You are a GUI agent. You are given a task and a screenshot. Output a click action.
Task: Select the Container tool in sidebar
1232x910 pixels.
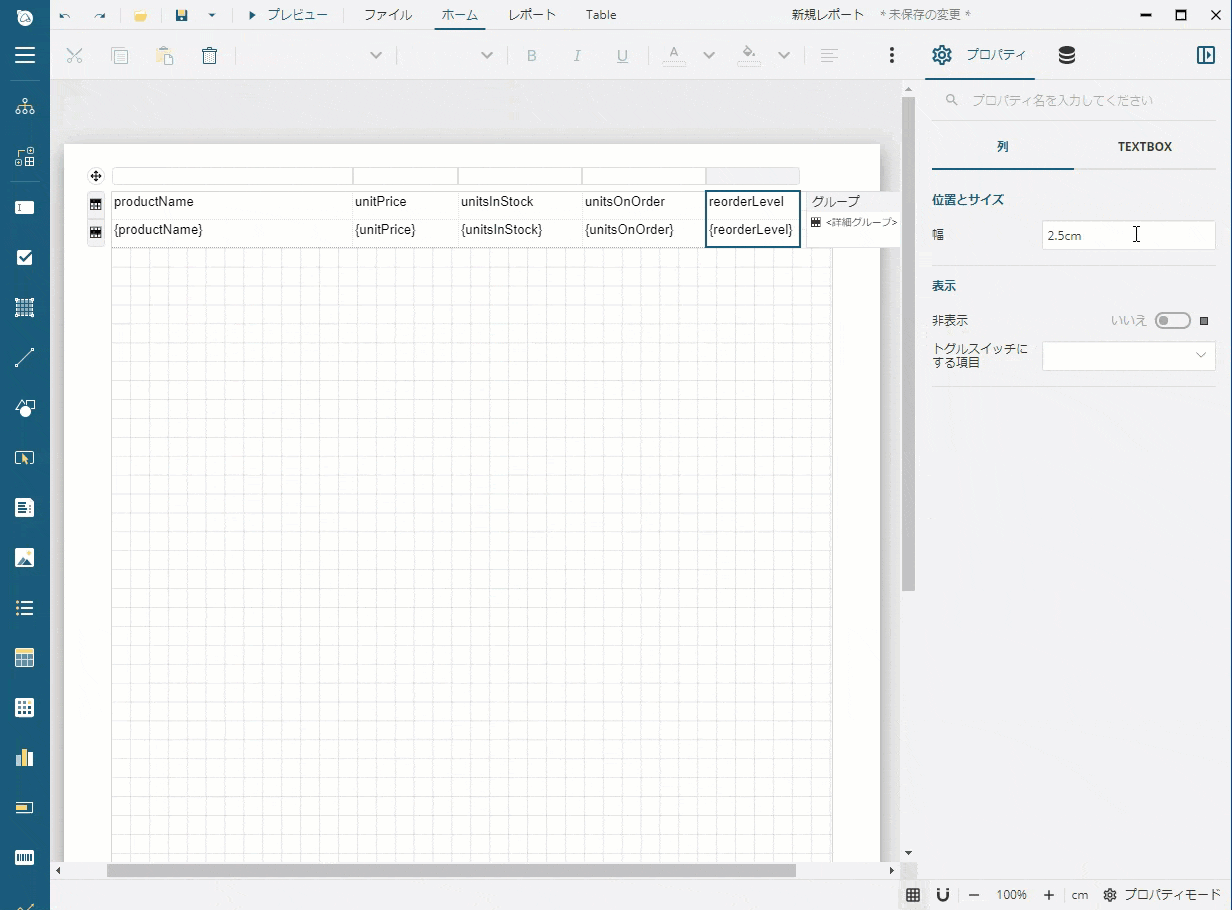pyautogui.click(x=25, y=308)
